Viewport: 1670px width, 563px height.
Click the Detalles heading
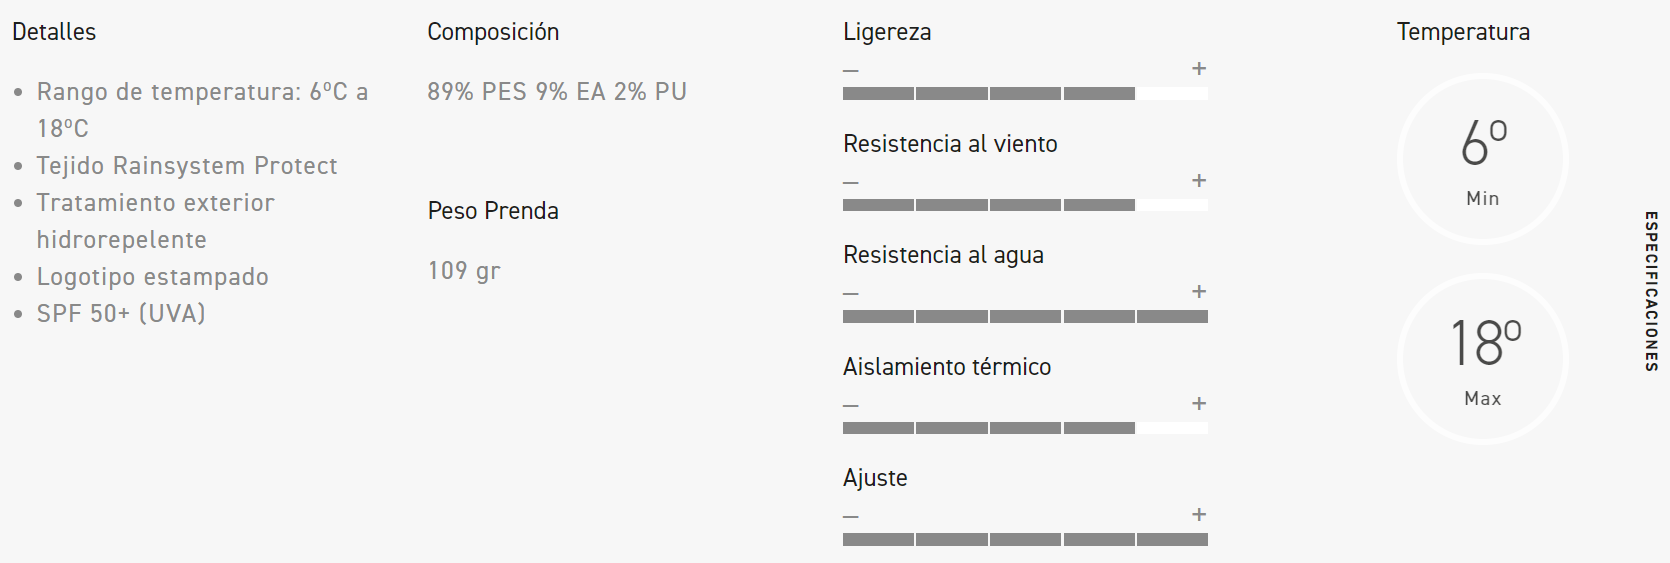click(x=54, y=32)
